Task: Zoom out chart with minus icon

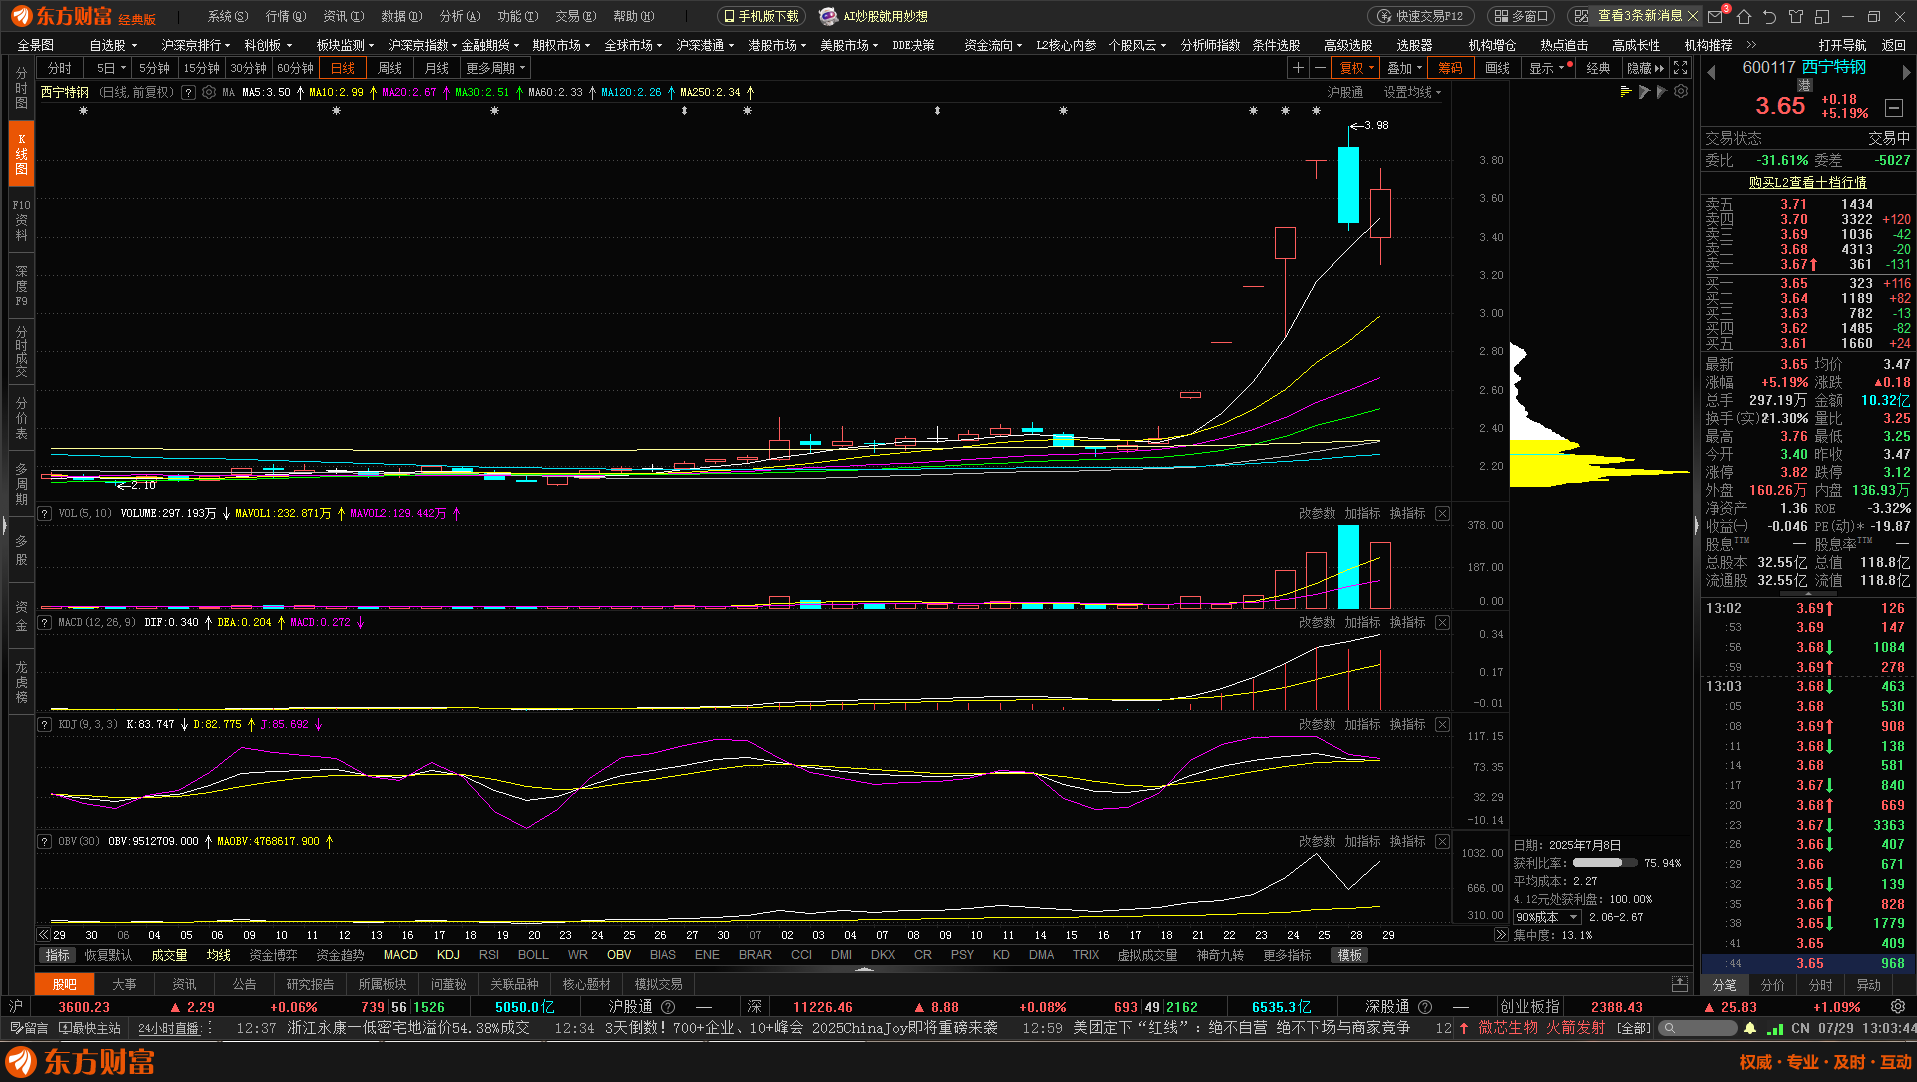Action: pyautogui.click(x=1320, y=68)
